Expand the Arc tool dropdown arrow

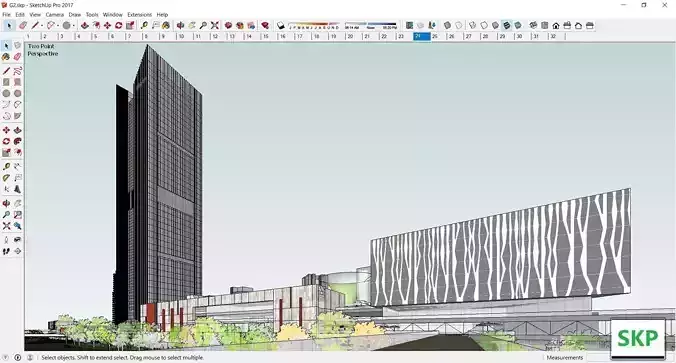58,26
